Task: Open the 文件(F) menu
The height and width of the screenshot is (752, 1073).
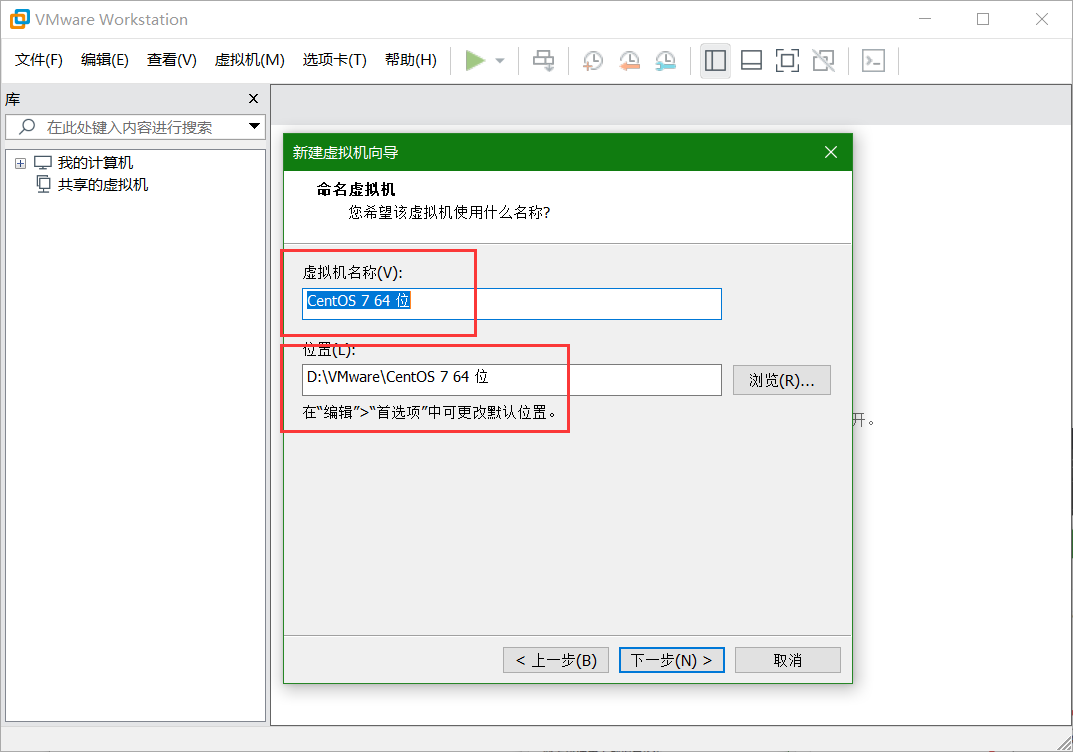Action: [x=39, y=60]
